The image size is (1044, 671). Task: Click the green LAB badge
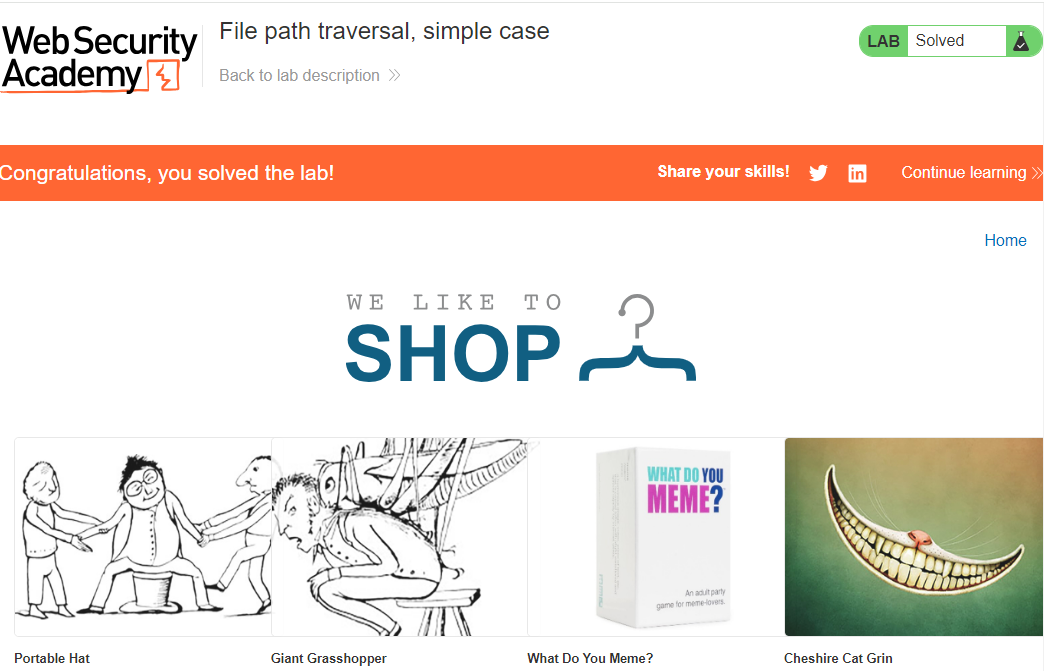(884, 41)
